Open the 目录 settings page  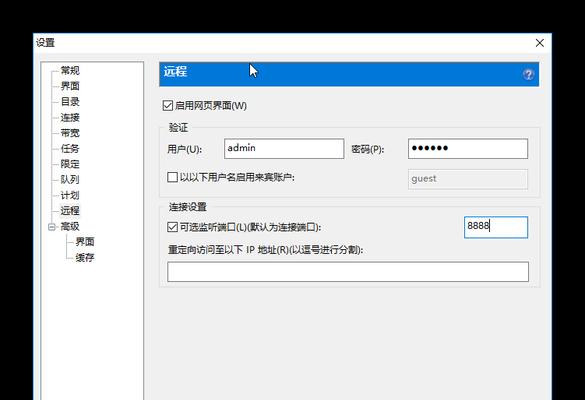(x=70, y=101)
